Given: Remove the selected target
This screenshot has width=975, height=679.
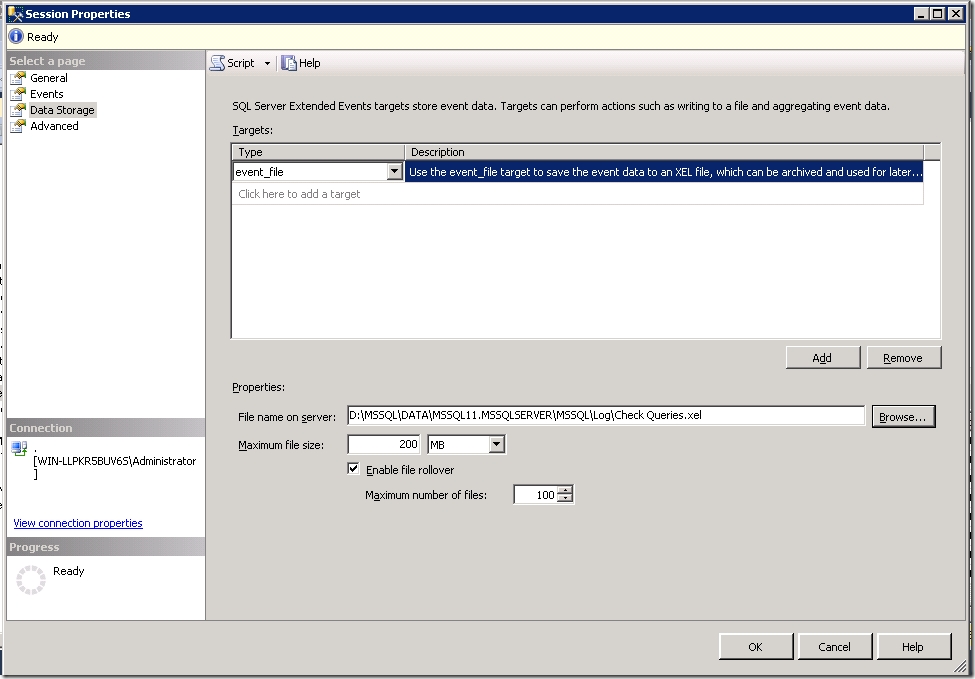Looking at the screenshot, I should pos(903,358).
